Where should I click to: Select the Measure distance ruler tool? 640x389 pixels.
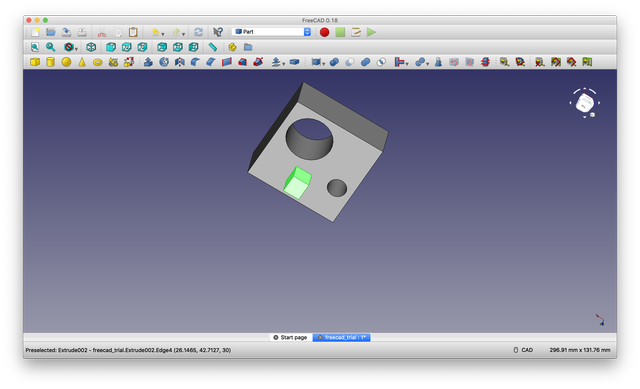213,47
